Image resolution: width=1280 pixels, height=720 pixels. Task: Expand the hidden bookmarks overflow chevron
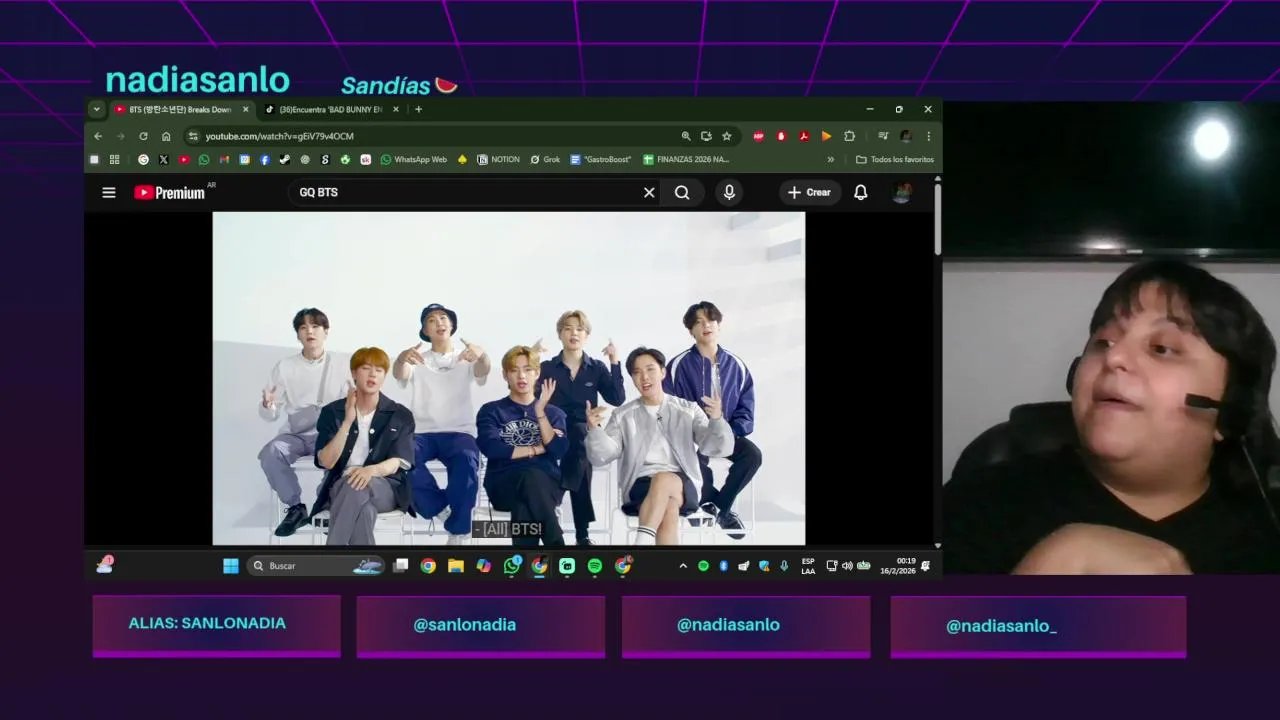pos(830,159)
